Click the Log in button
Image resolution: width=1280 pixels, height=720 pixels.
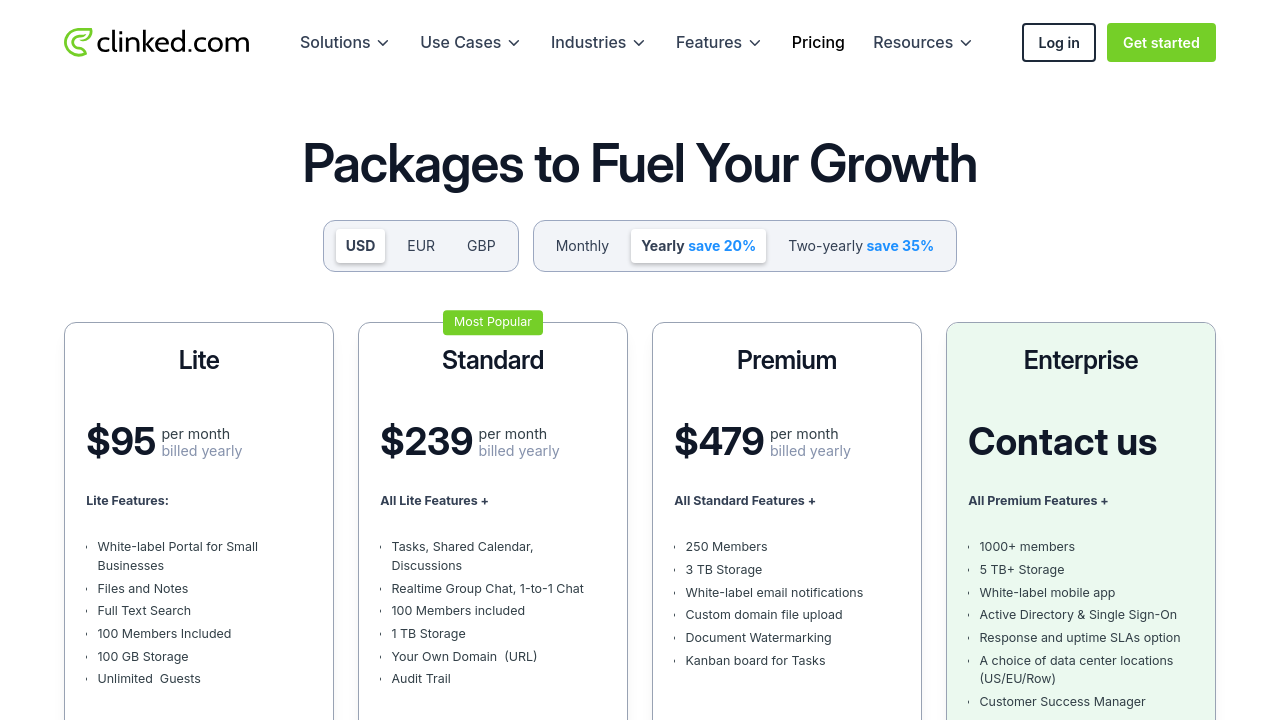tap(1058, 43)
